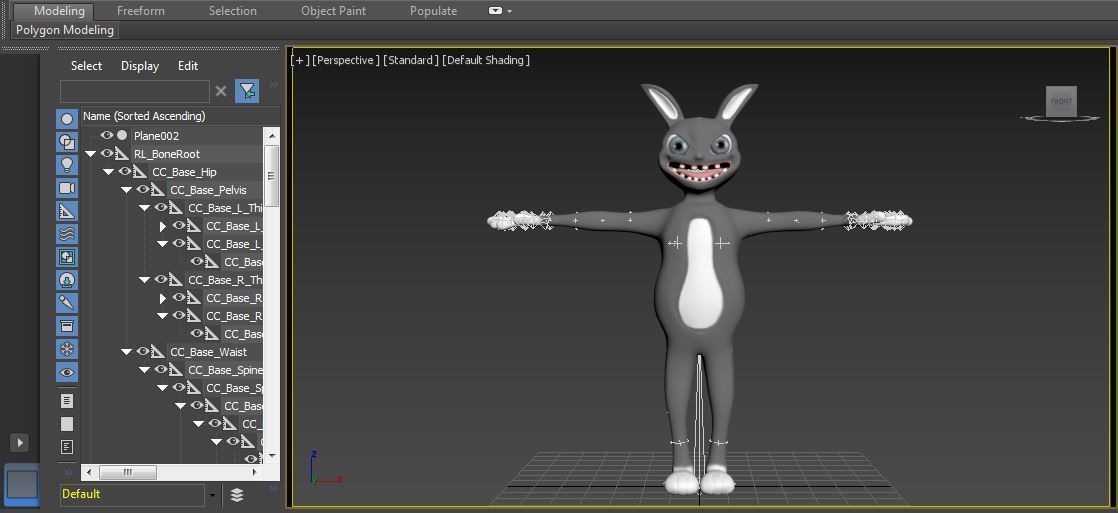Open ribbon options dropdown after Populate
The width and height of the screenshot is (1118, 513).
500,11
